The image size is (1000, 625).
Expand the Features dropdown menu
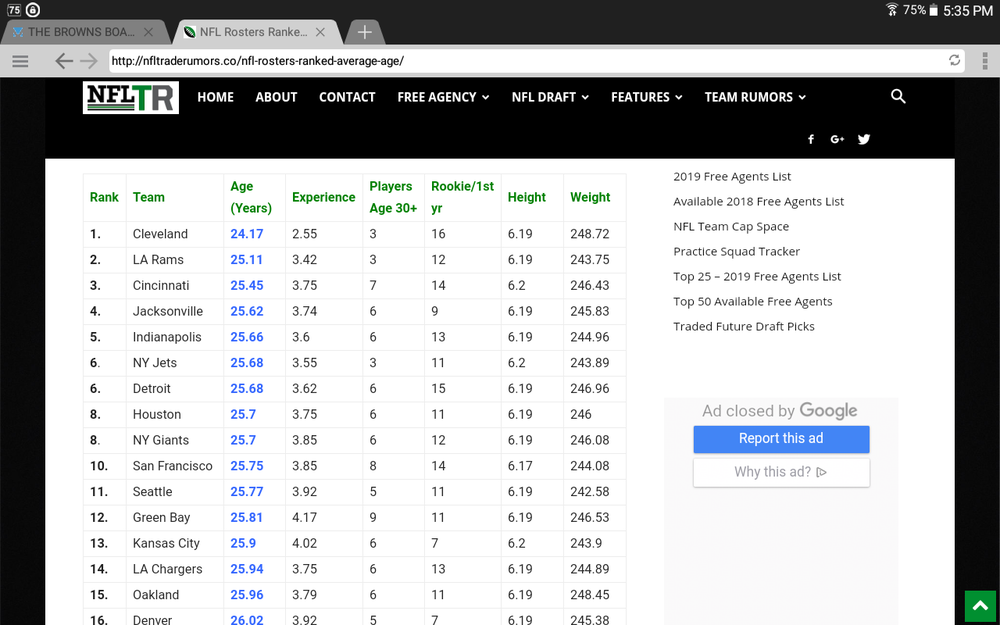coord(647,97)
